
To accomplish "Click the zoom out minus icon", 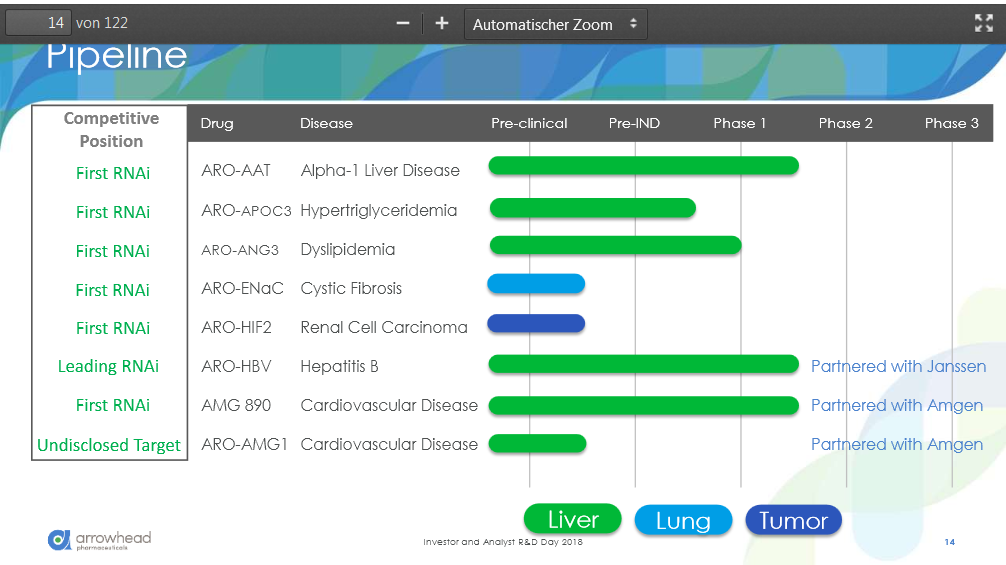I will point(403,24).
